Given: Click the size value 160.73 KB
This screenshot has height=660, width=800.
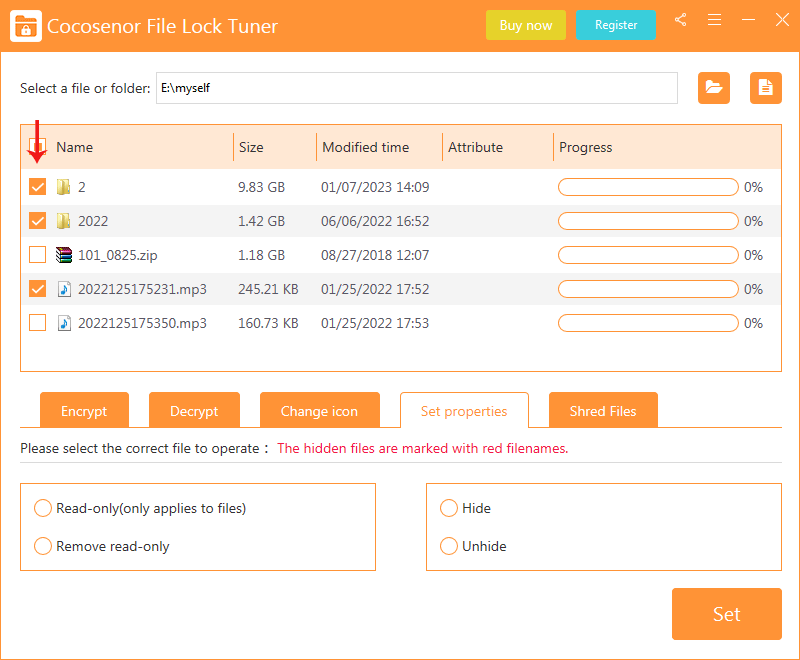Looking at the screenshot, I should pyautogui.click(x=268, y=323).
